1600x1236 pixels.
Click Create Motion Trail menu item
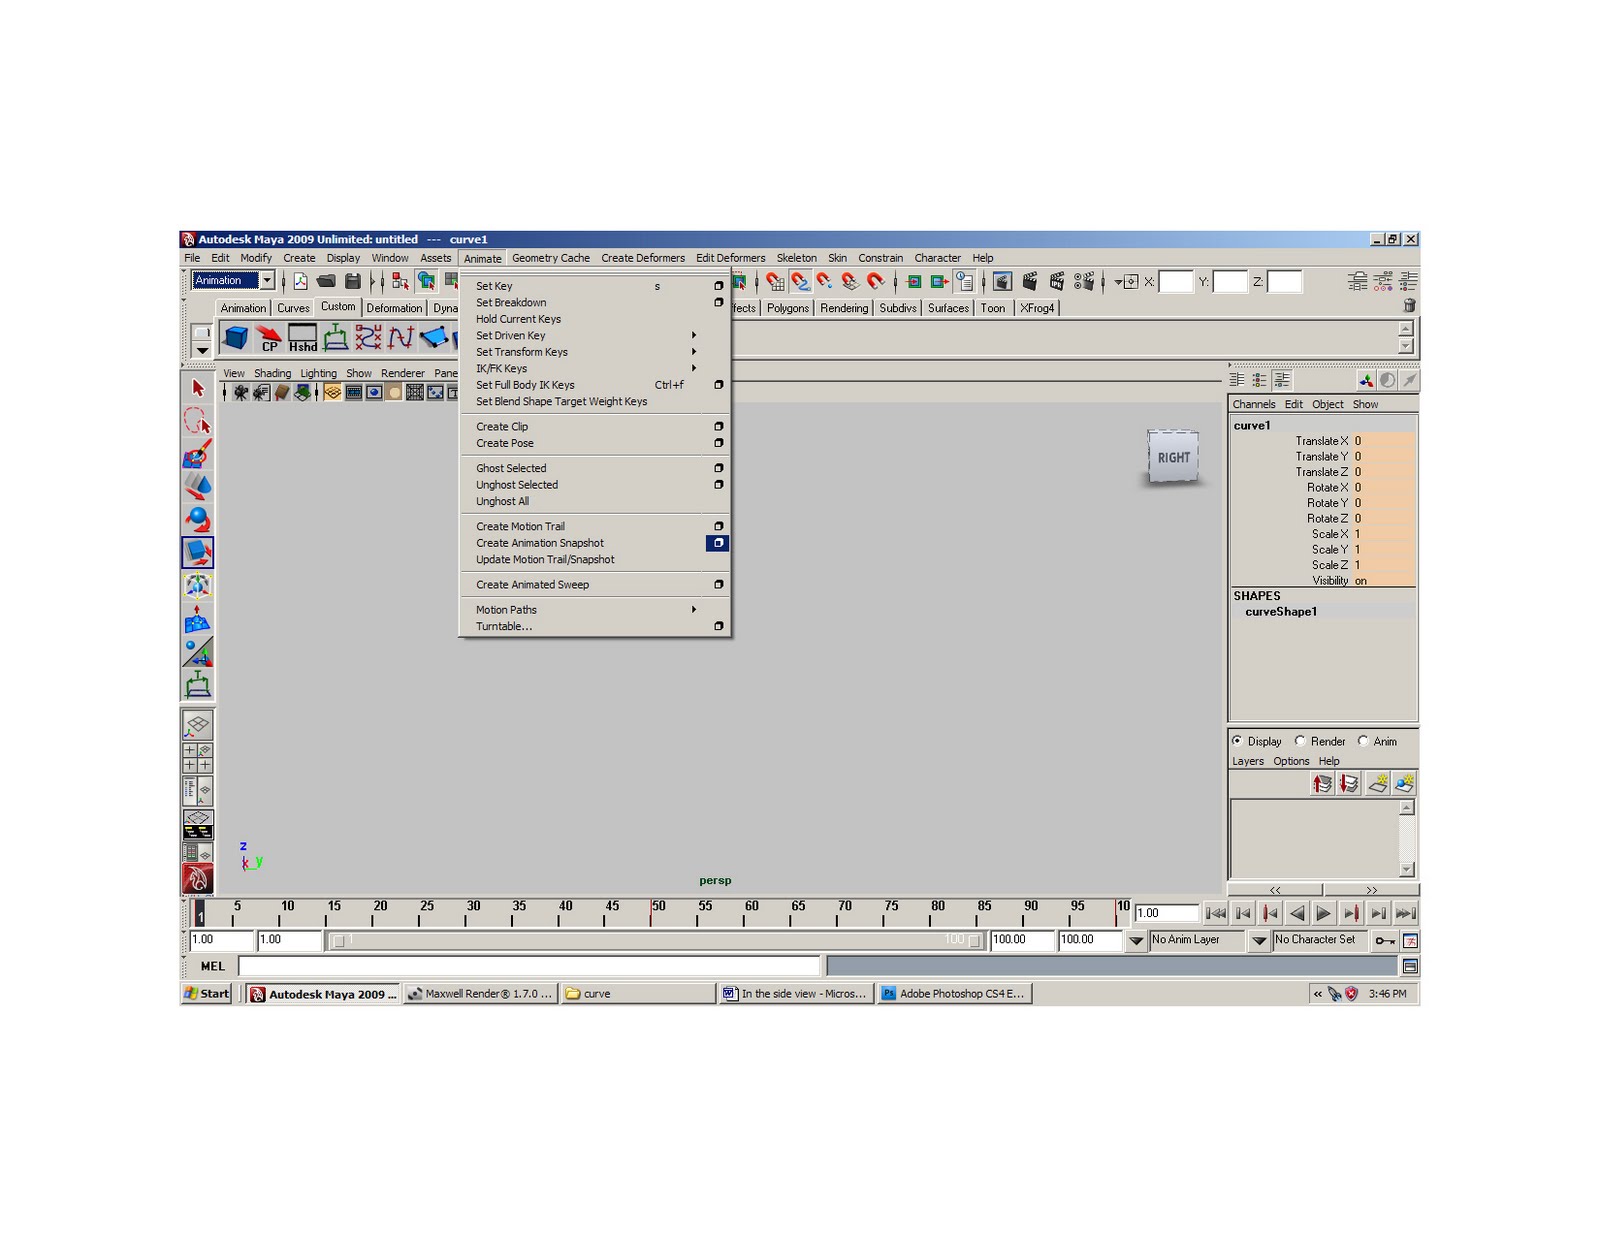(x=520, y=526)
